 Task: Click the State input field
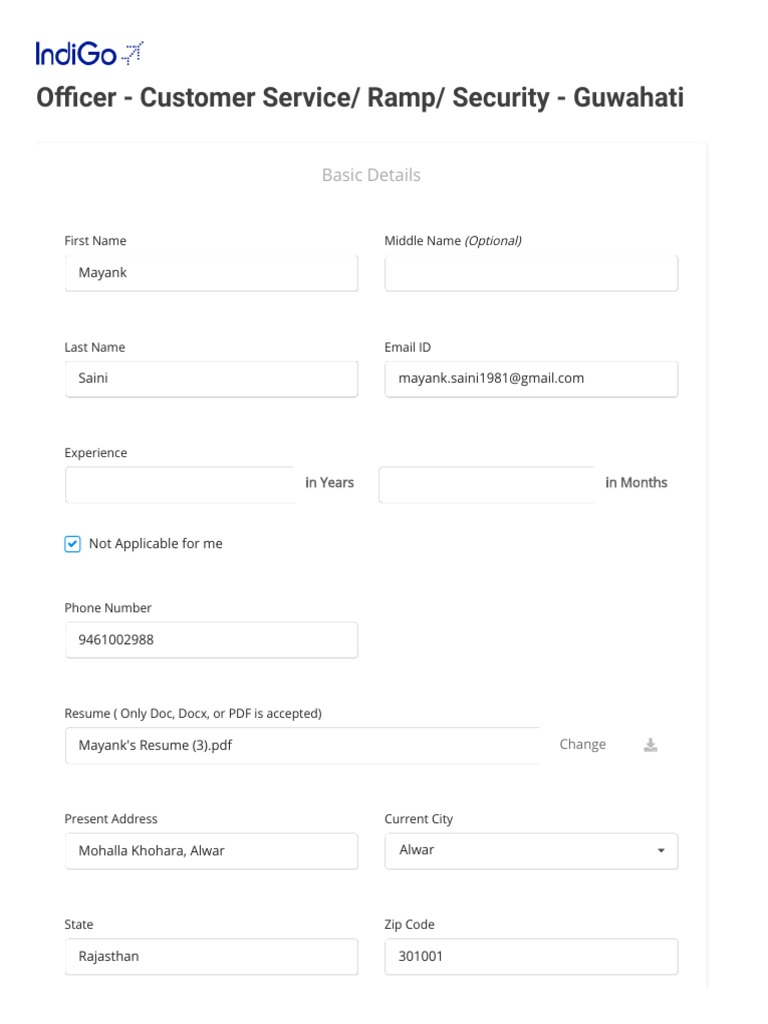(211, 957)
